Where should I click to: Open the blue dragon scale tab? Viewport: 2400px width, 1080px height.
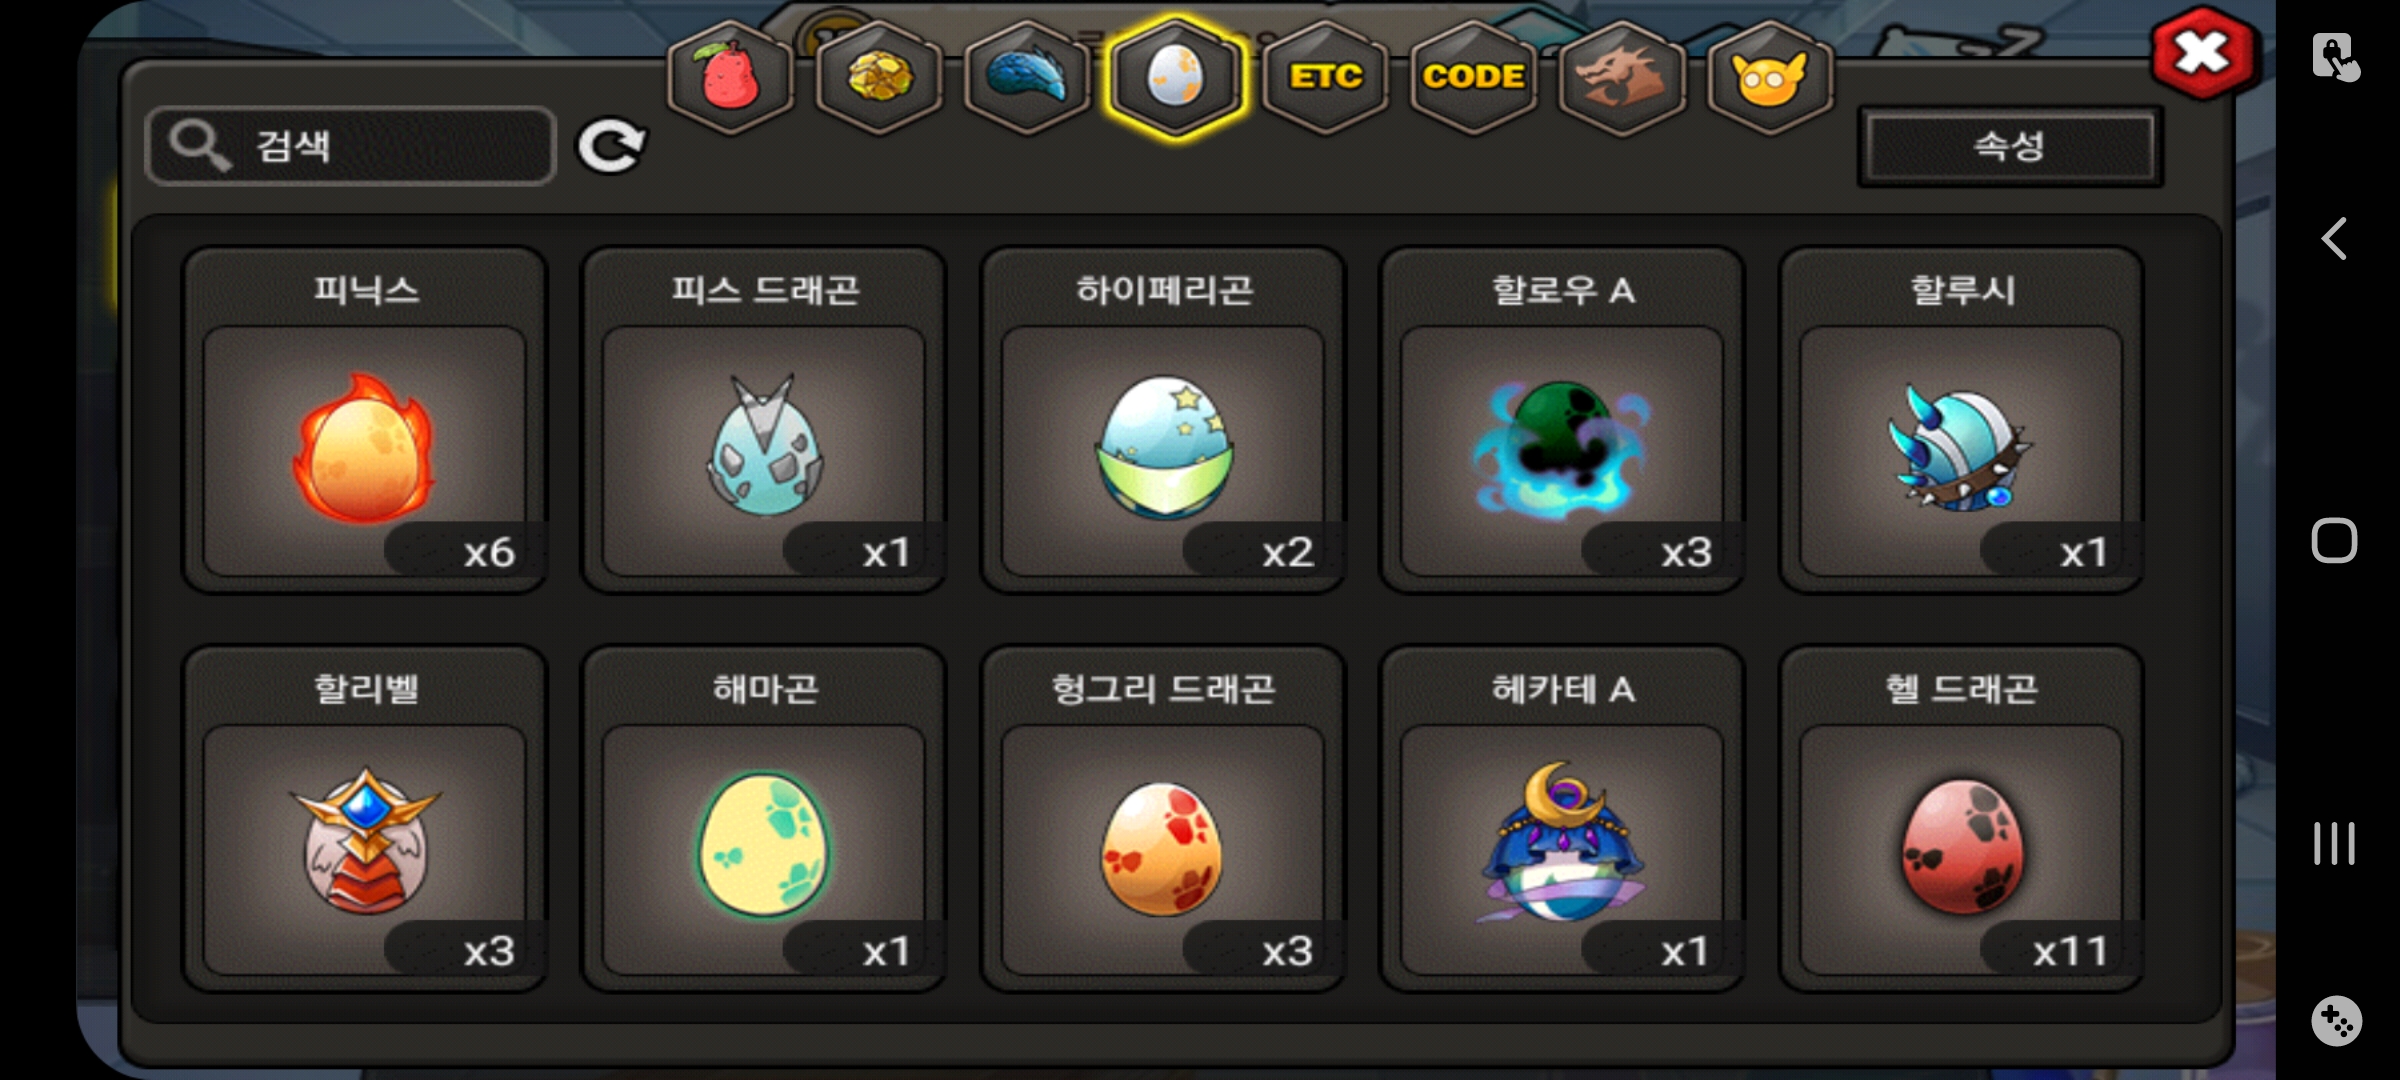[x=1027, y=76]
